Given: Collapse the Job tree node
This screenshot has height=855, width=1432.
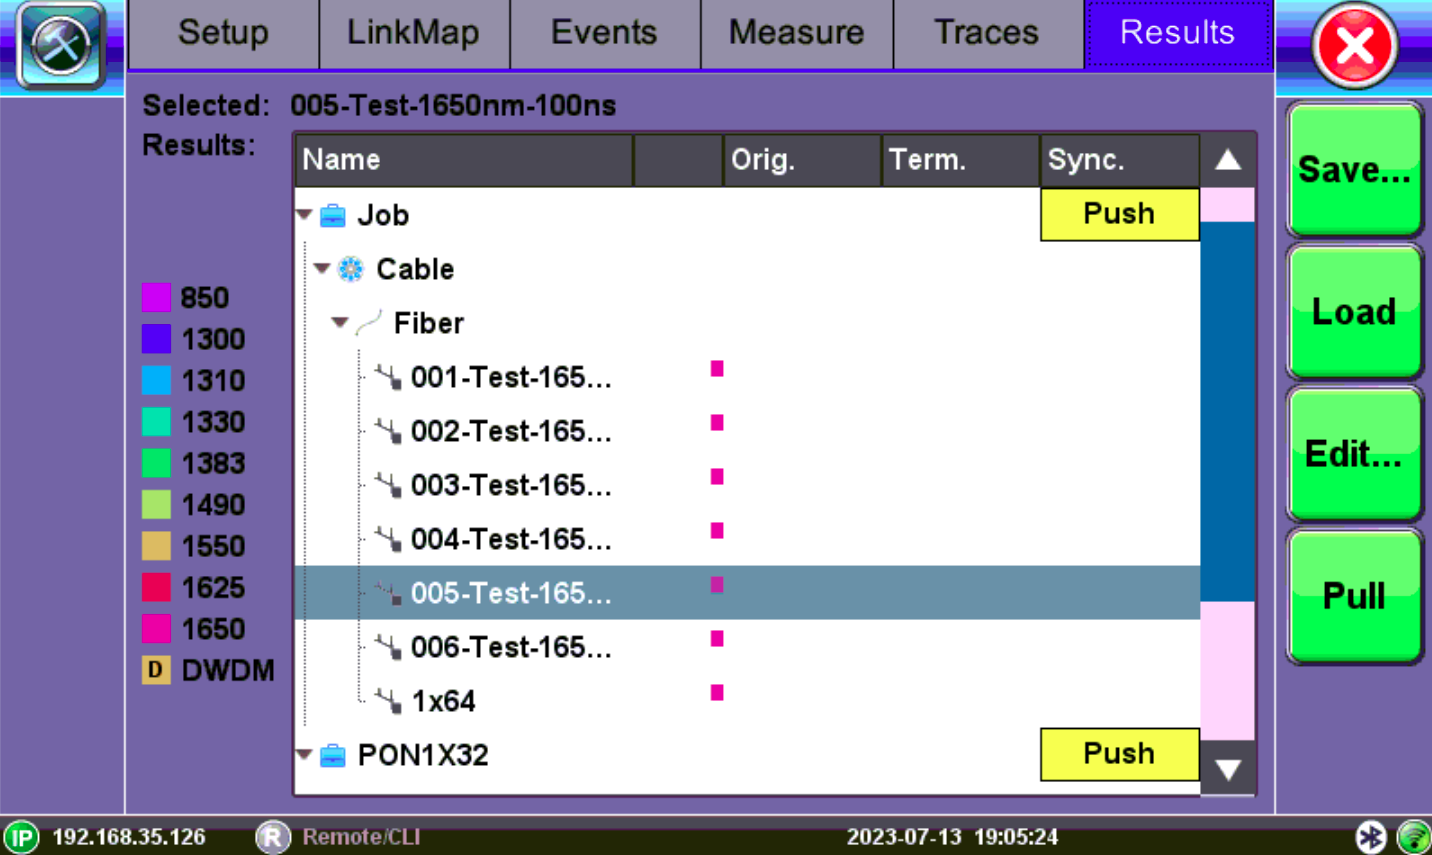Looking at the screenshot, I should (304, 215).
